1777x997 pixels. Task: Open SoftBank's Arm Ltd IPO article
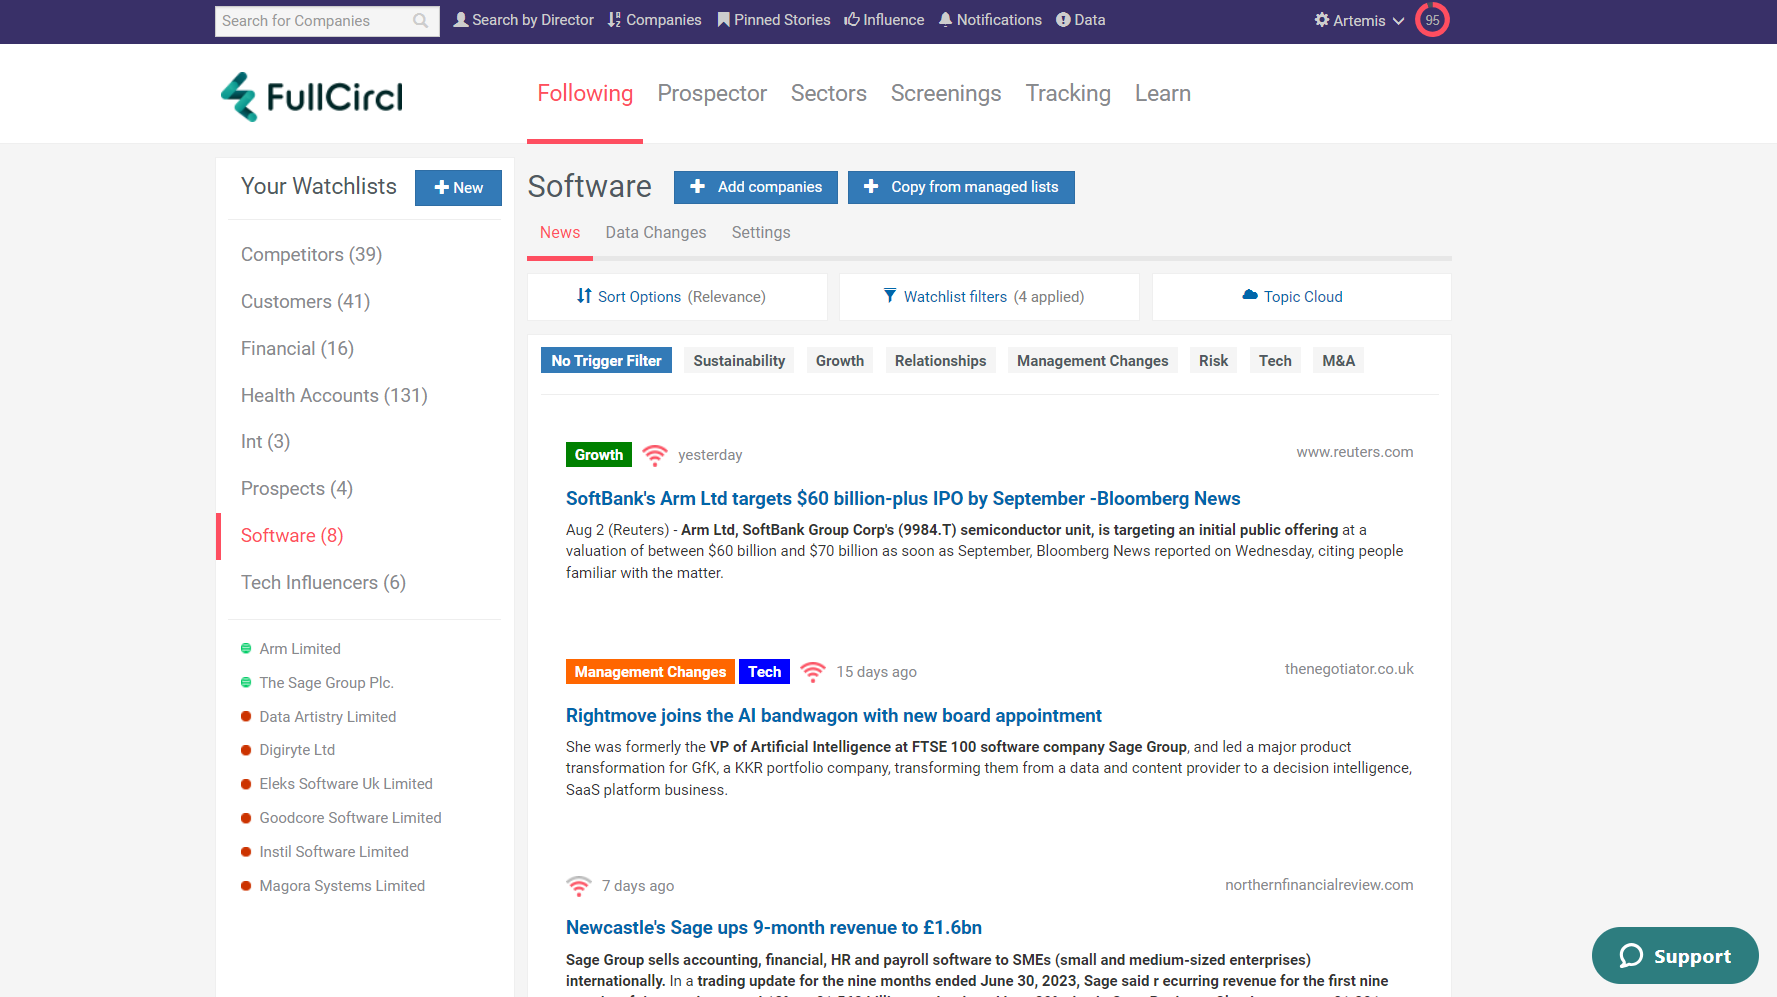coord(903,499)
